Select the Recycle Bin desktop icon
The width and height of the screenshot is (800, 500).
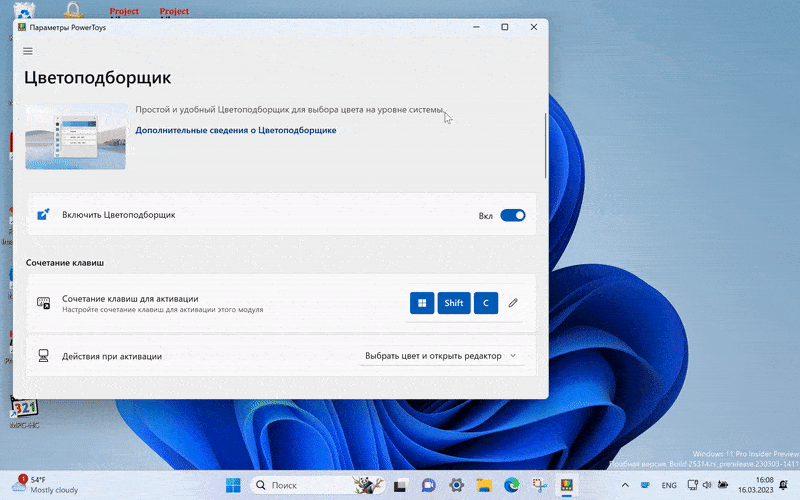pyautogui.click(x=23, y=10)
